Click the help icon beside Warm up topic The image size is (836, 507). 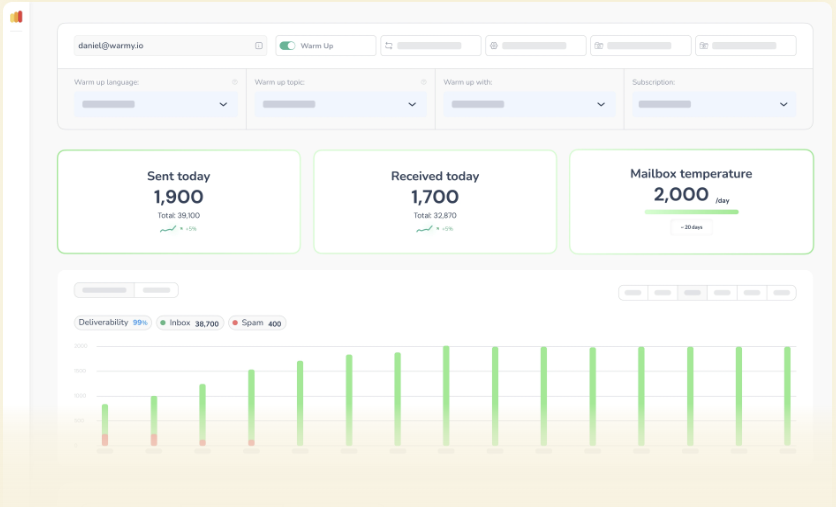point(423,82)
